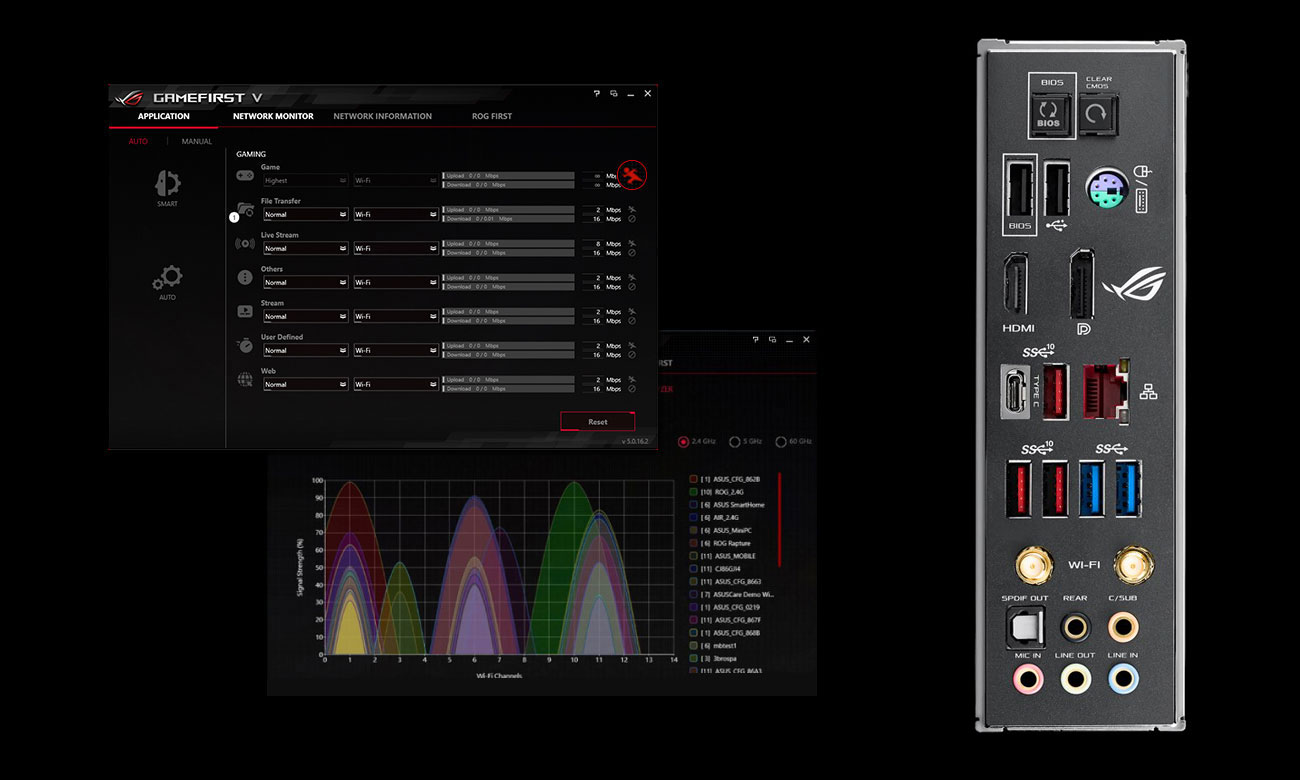This screenshot has width=1300, height=780.
Task: Click the boost runner icon in Web row
Action: coord(632,380)
